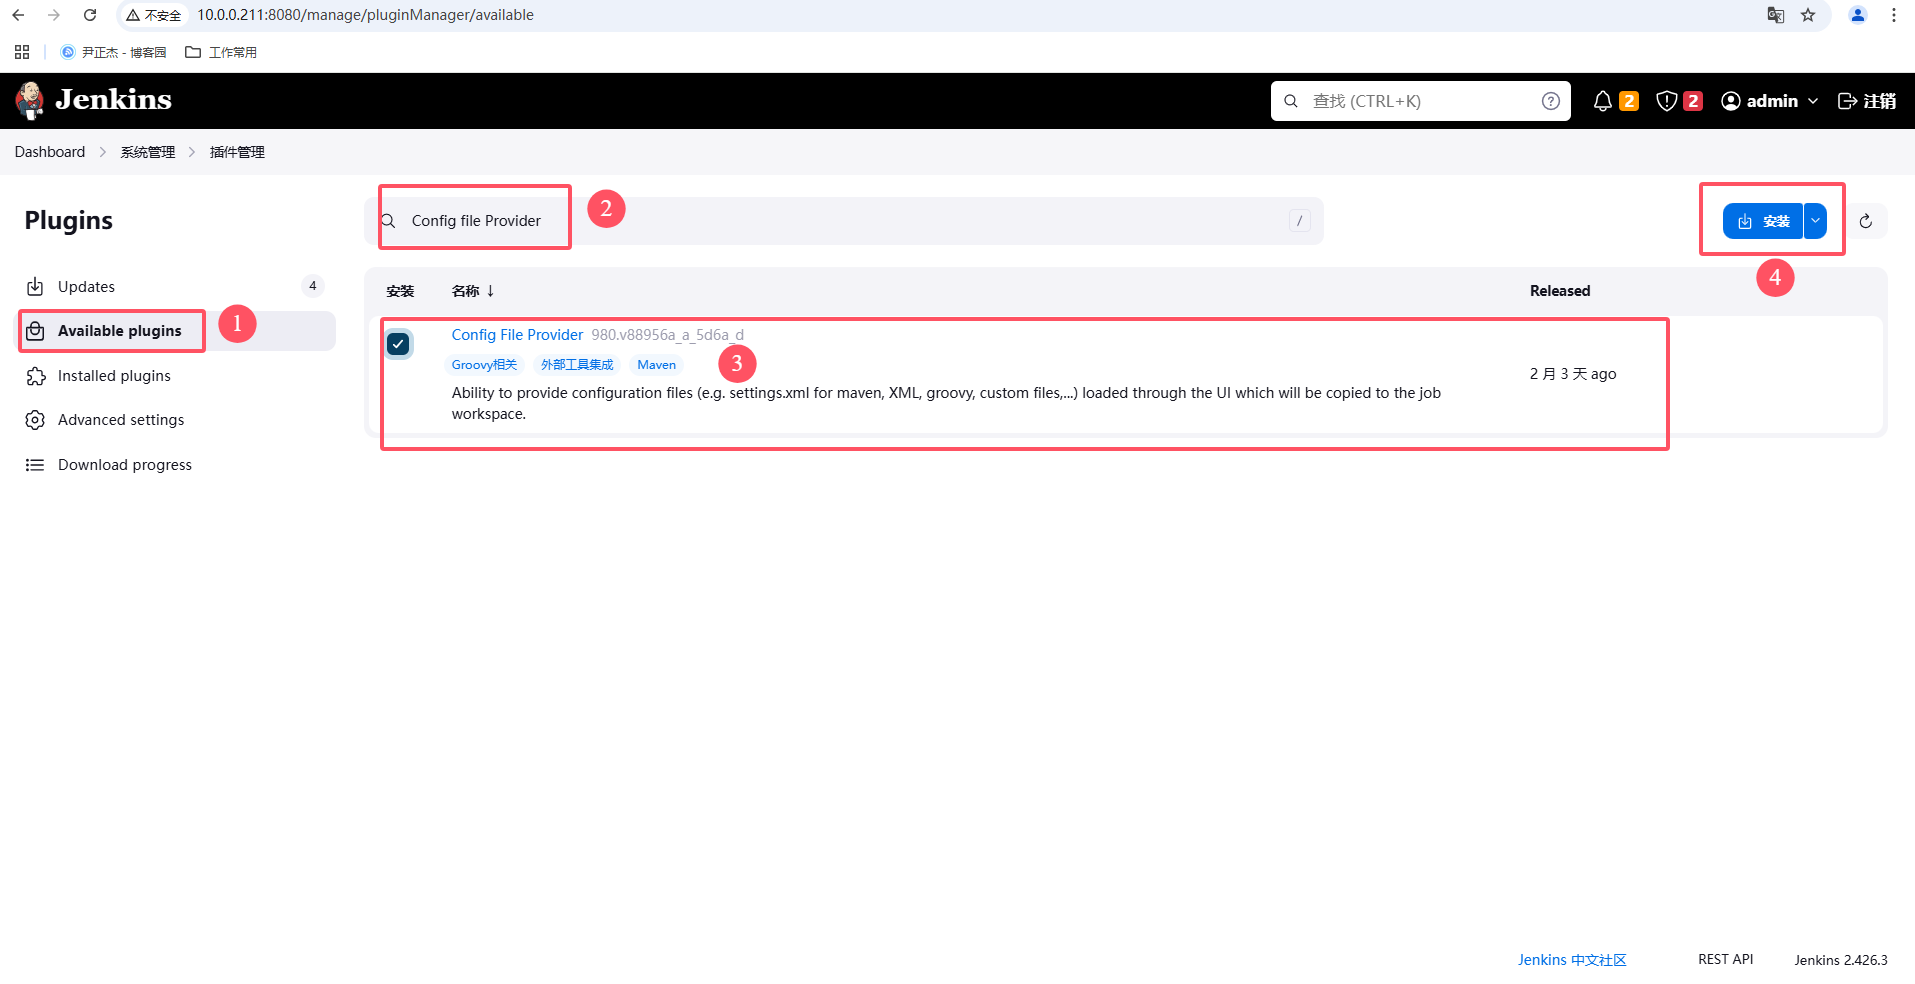The width and height of the screenshot is (1915, 984).
Task: Click the browser forward arrow
Action: pyautogui.click(x=54, y=15)
